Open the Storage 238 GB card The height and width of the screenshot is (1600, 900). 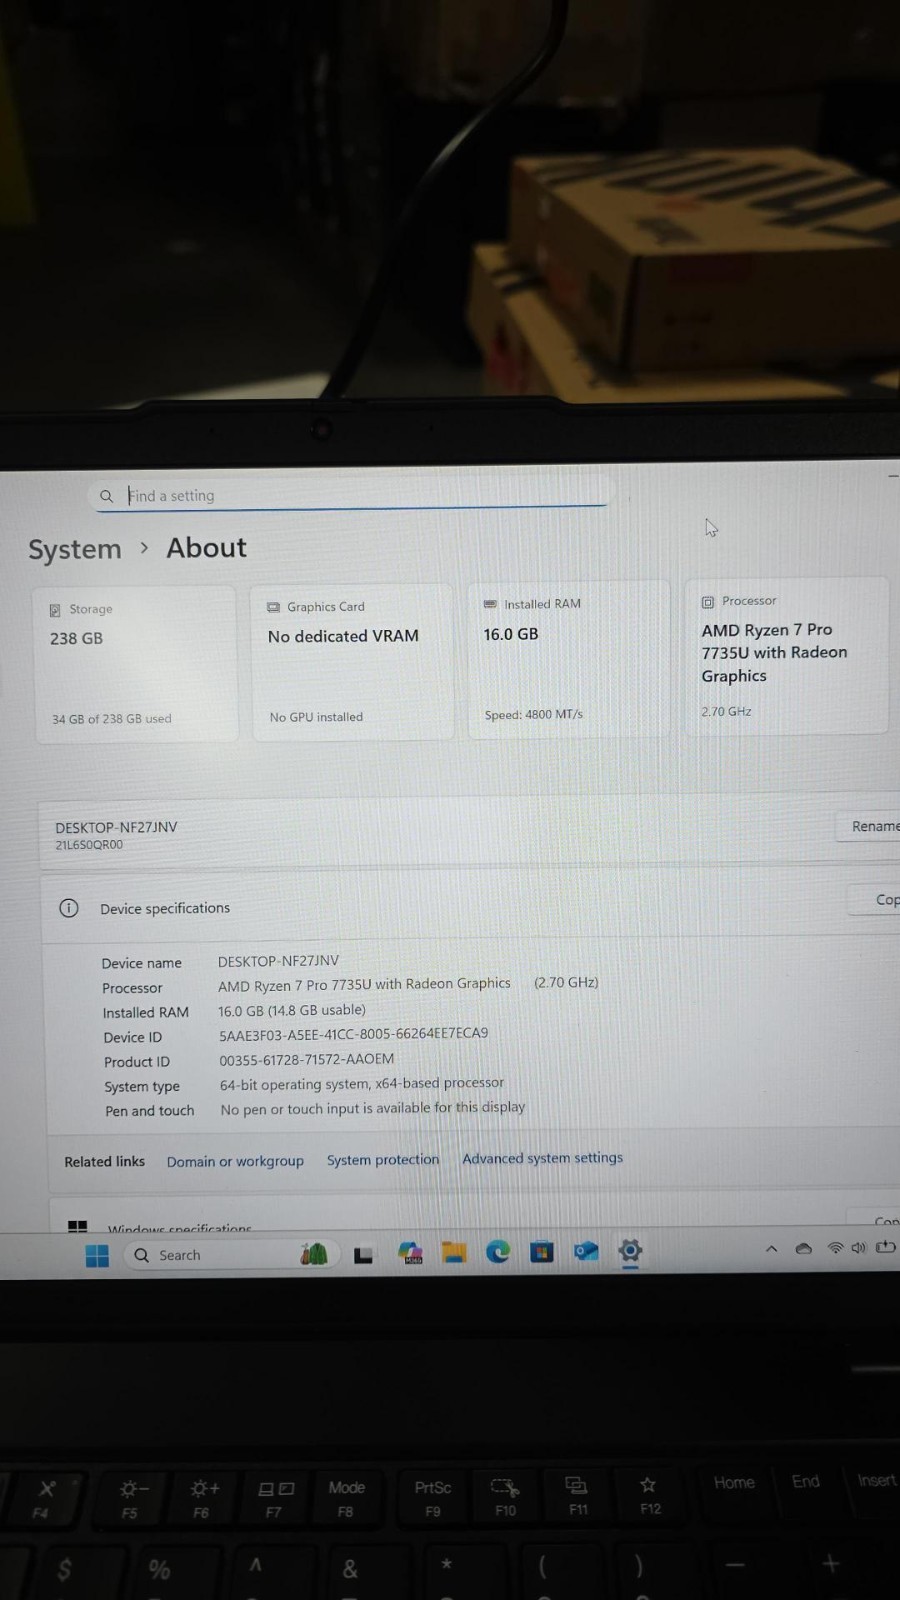click(136, 665)
